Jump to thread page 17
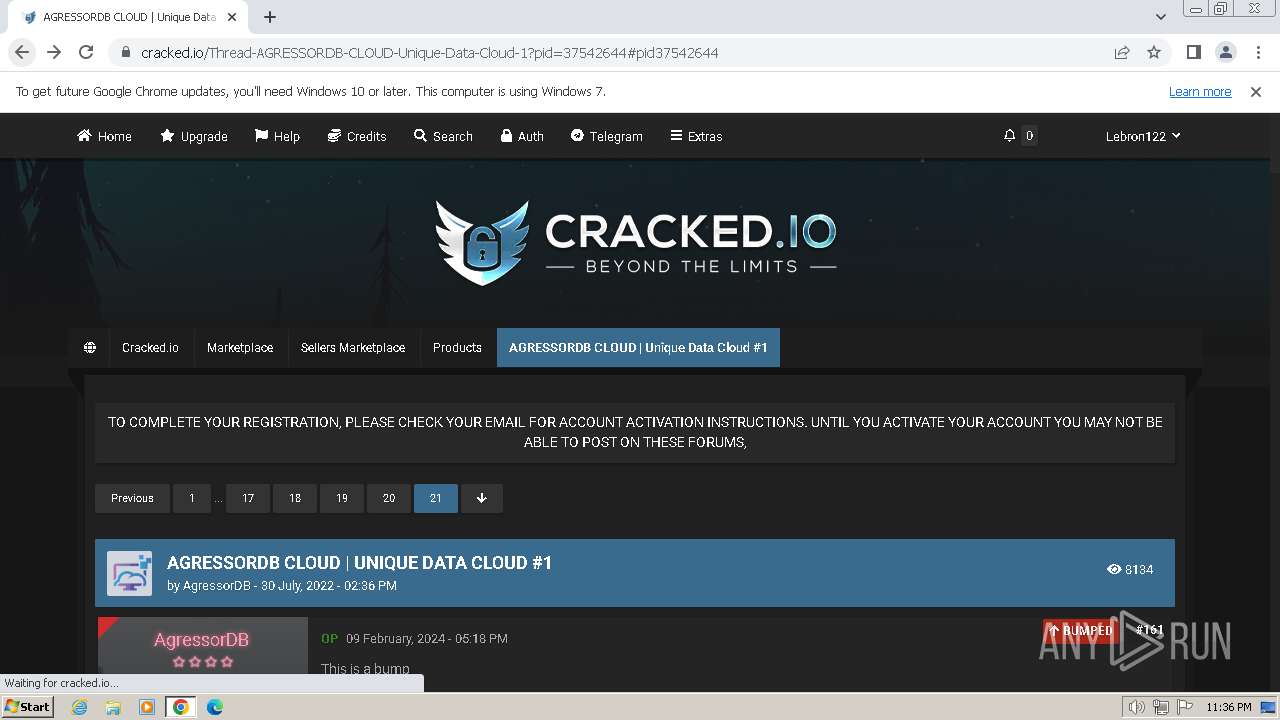This screenshot has height=720, width=1280. pyautogui.click(x=248, y=498)
